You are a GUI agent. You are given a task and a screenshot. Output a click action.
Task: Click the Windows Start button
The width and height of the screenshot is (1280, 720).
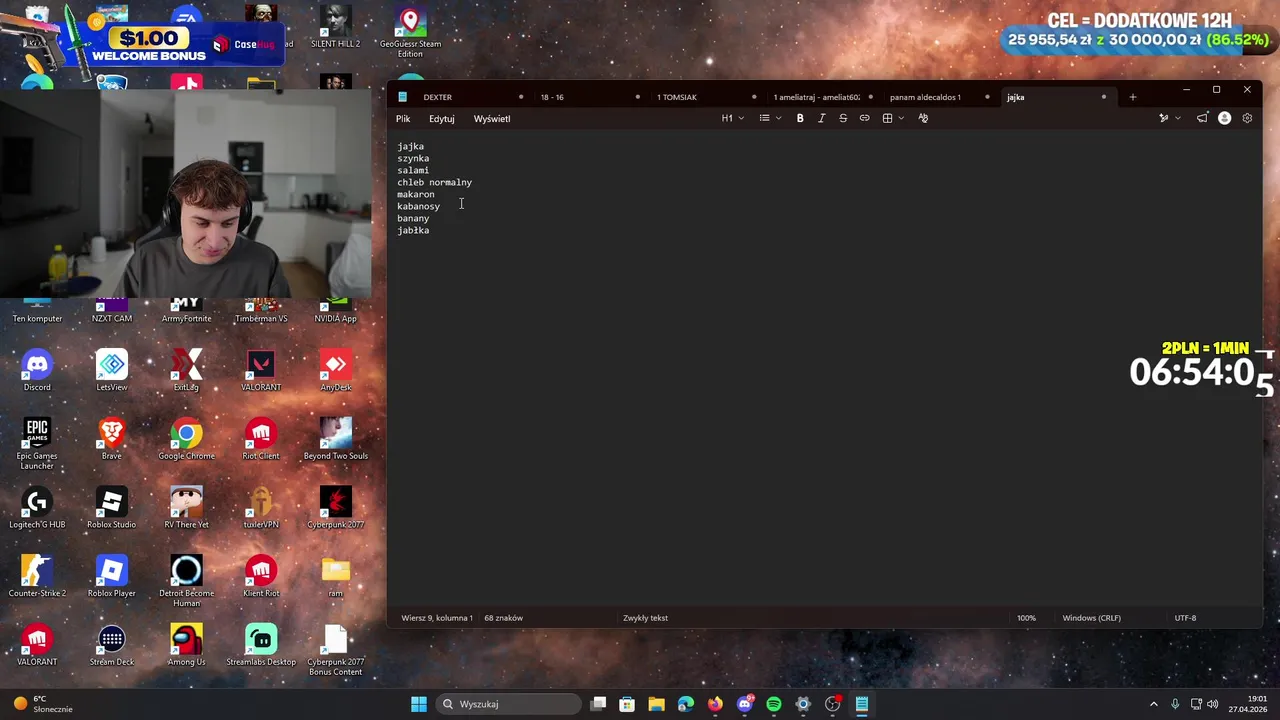point(419,704)
